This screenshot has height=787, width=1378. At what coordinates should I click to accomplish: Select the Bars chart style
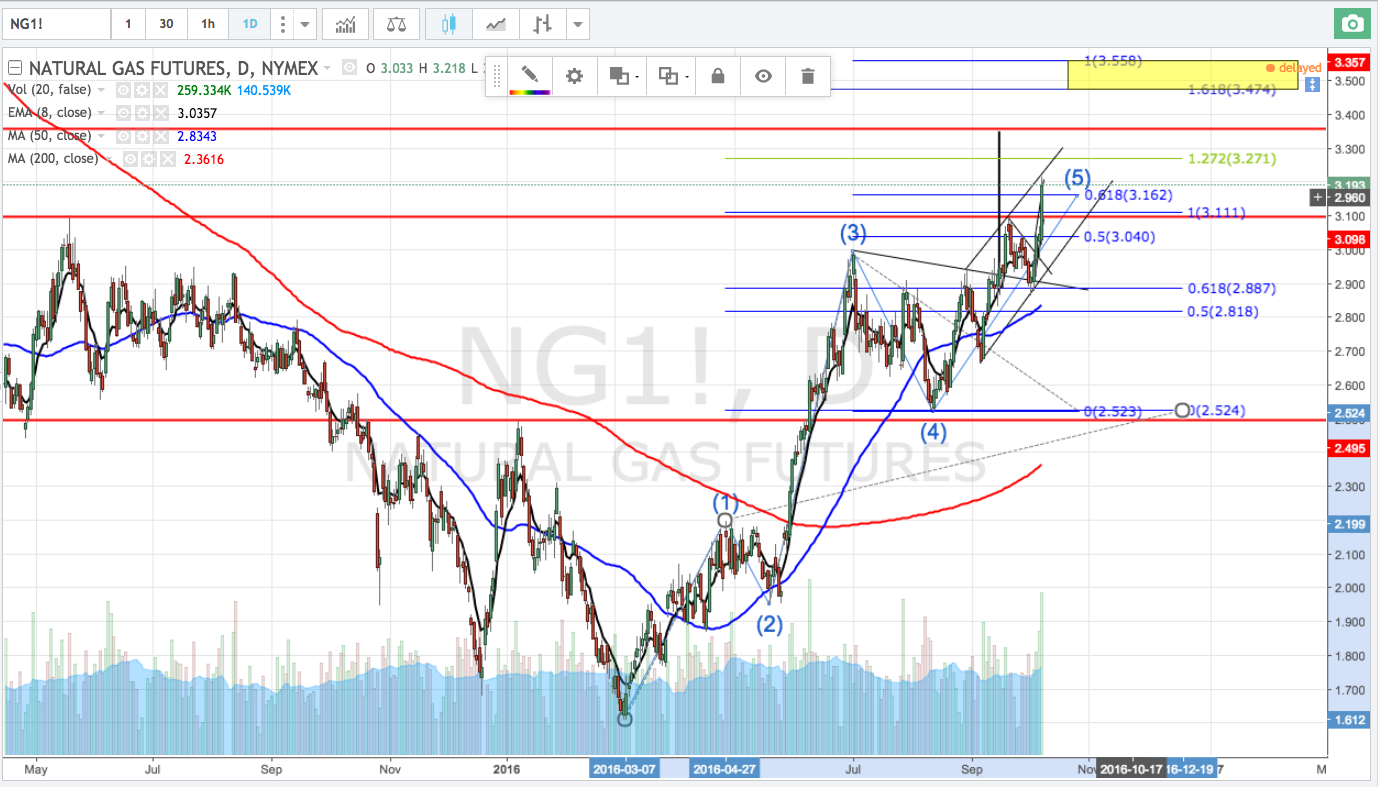(x=543, y=23)
